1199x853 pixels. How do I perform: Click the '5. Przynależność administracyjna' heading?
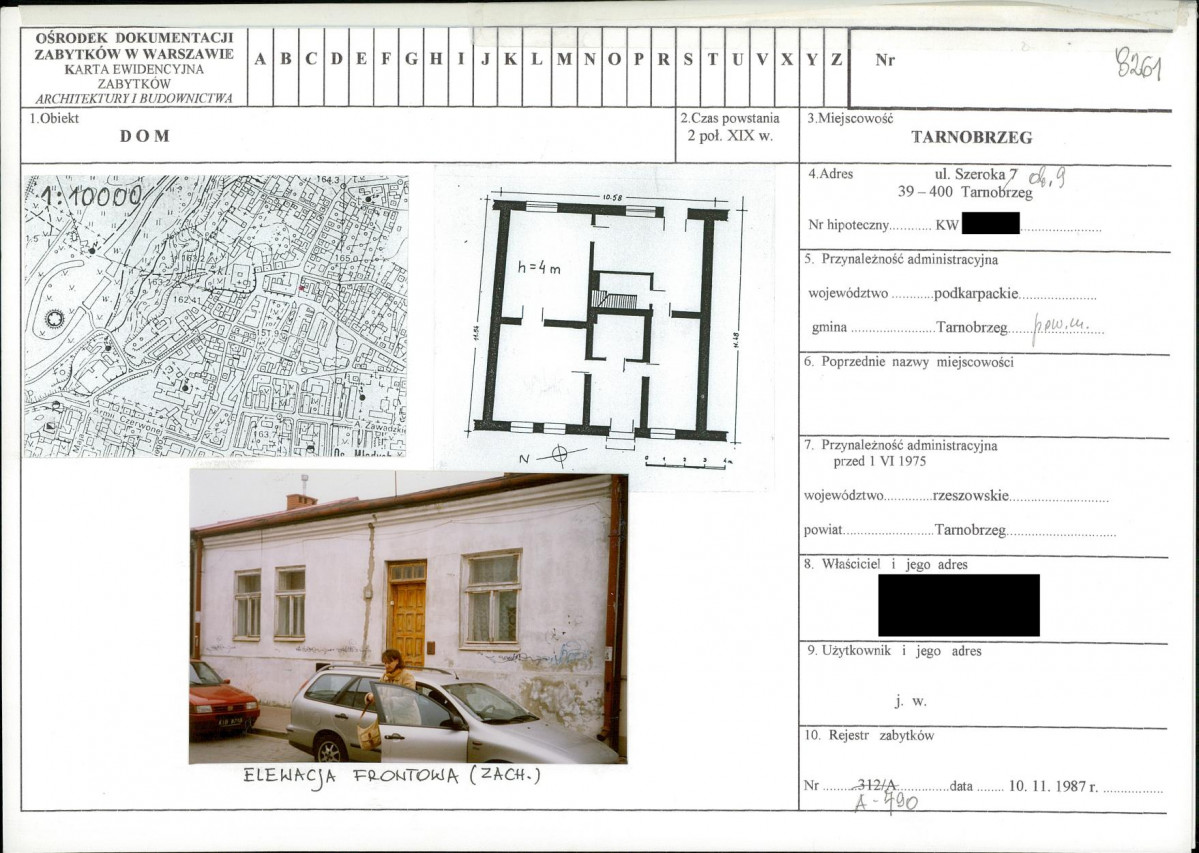[901, 259]
